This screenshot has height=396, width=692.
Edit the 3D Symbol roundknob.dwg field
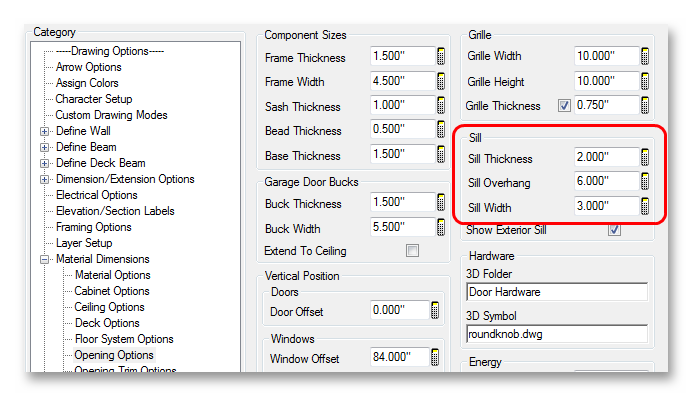(557, 334)
